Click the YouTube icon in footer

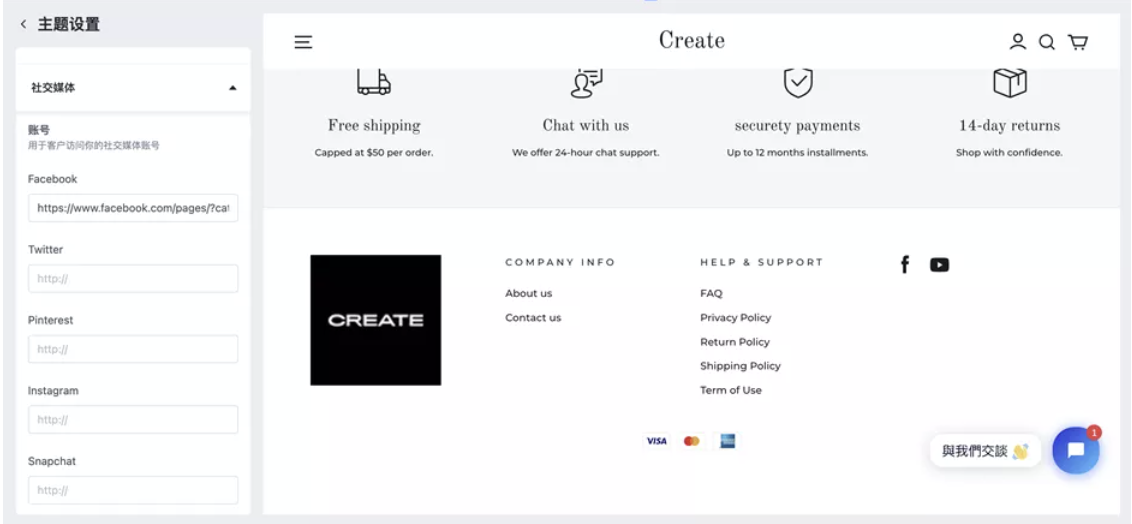(x=939, y=265)
